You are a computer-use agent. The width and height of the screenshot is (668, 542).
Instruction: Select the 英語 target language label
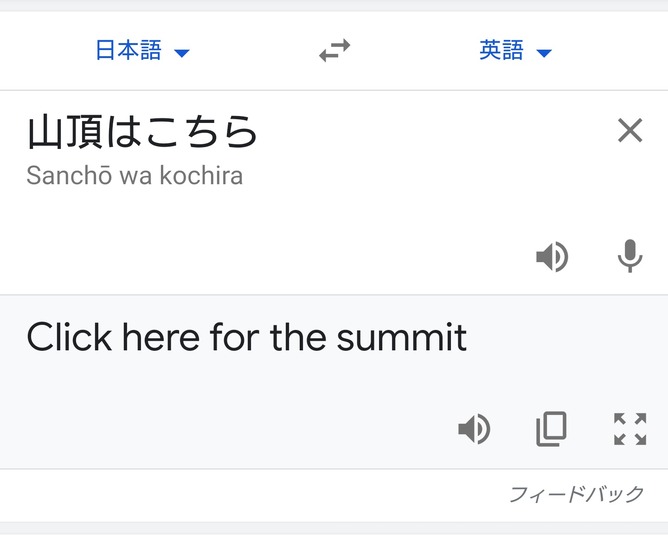(501, 51)
